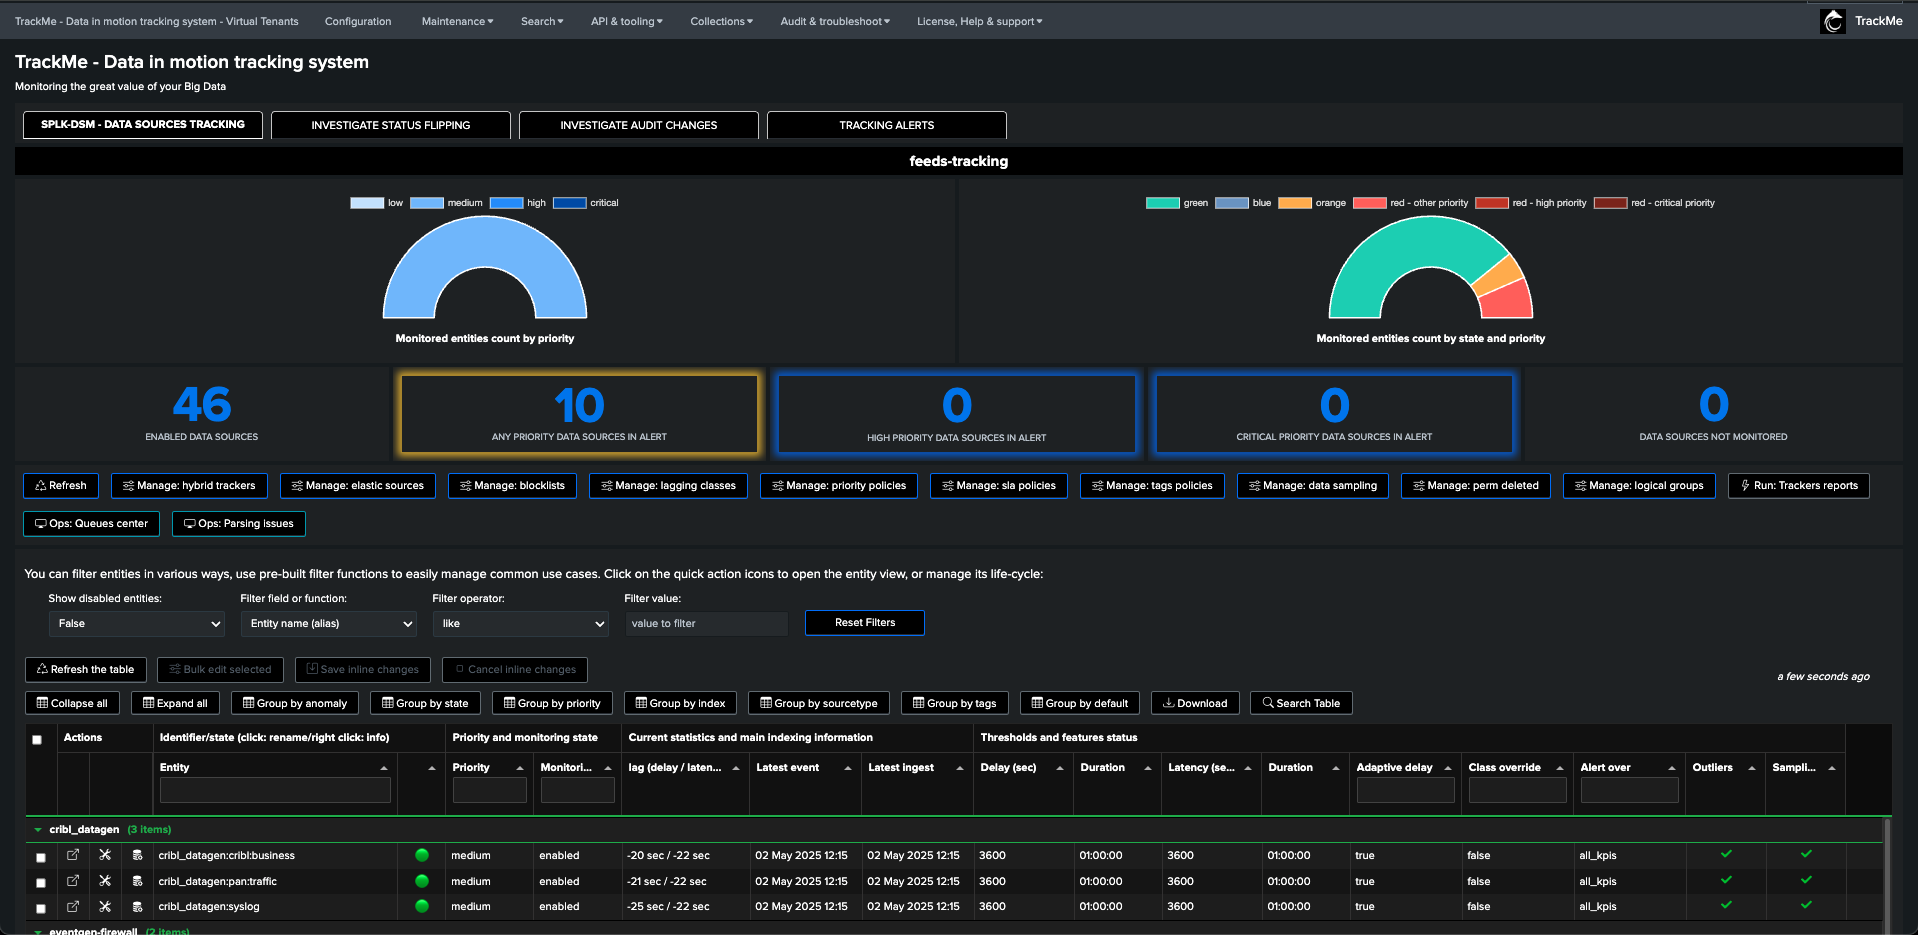
Task: Check the box for cribl_datagen:syslog row
Action: pos(41,908)
